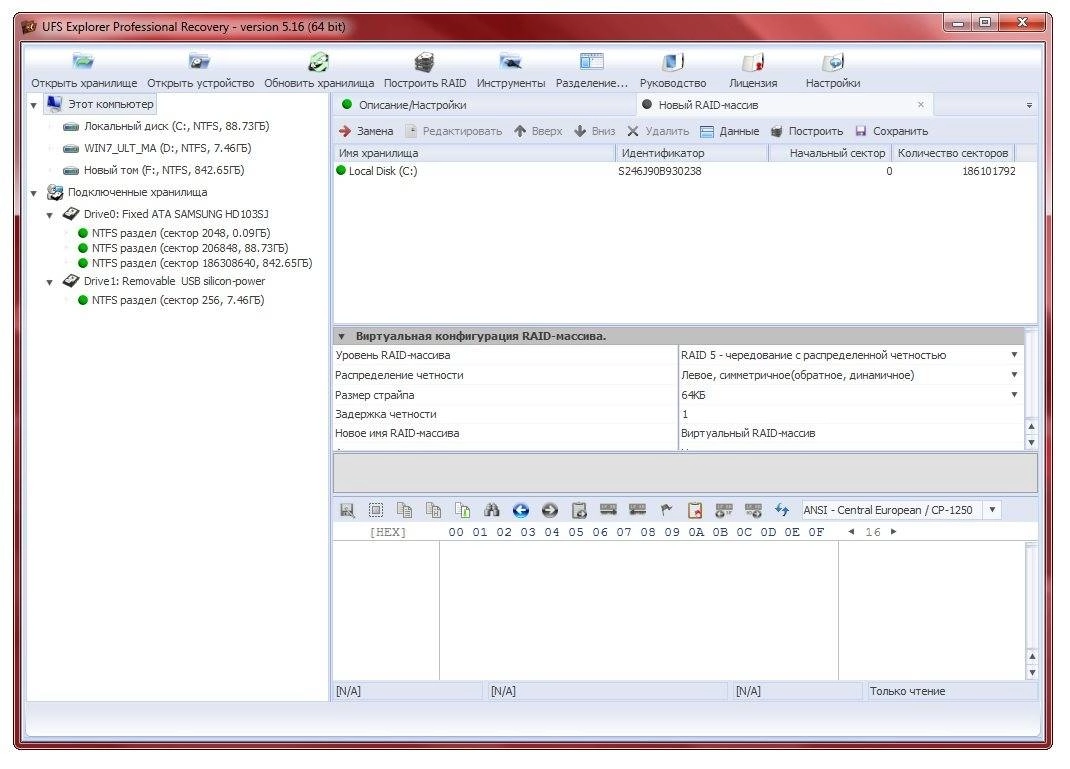Collapse Drive0 SAMSUNG HD103SJ node
The height and width of the screenshot is (769, 1070).
[50, 216]
